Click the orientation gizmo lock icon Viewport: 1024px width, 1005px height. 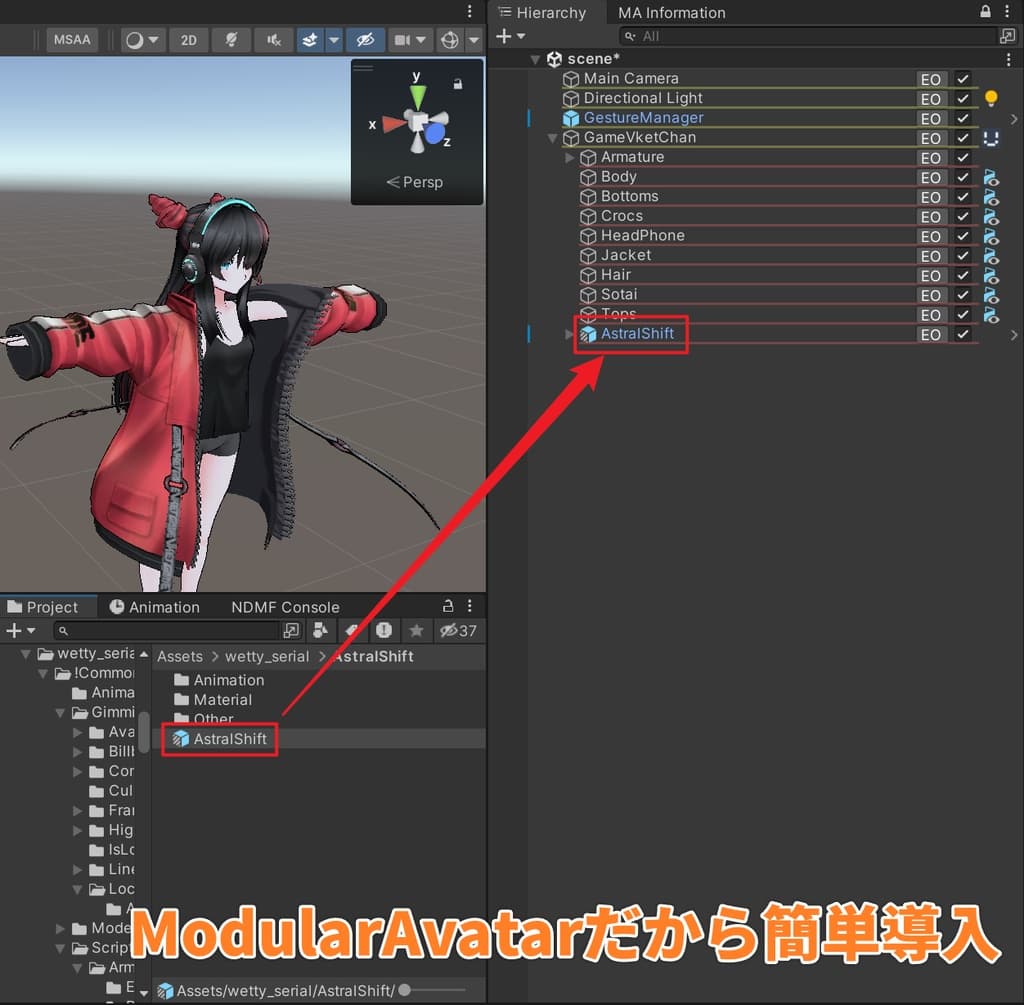point(458,84)
